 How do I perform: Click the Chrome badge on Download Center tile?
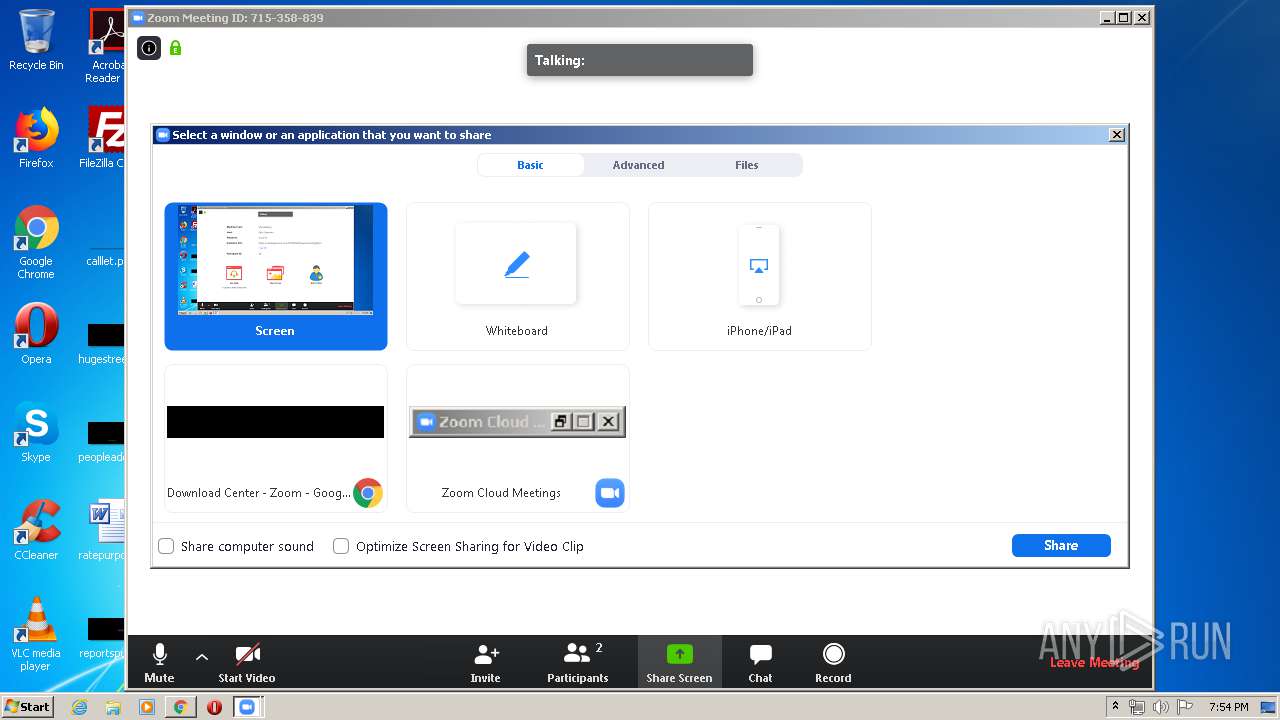click(368, 493)
